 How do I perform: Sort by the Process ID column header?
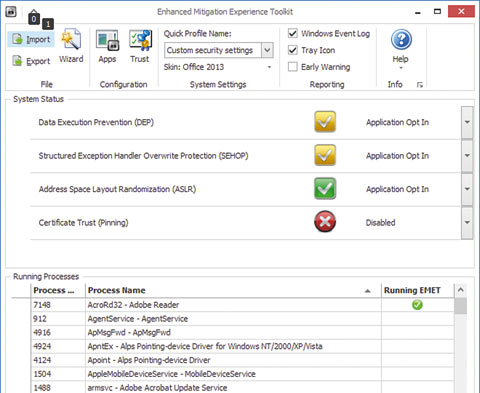[58, 290]
